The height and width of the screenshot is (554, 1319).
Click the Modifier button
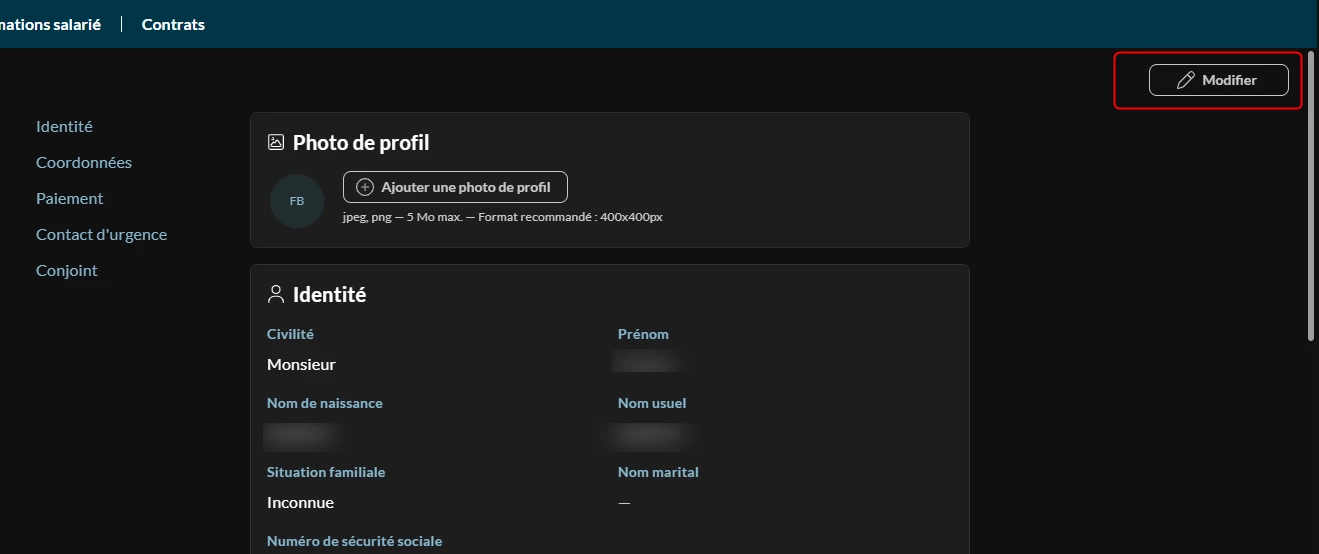coord(1218,80)
